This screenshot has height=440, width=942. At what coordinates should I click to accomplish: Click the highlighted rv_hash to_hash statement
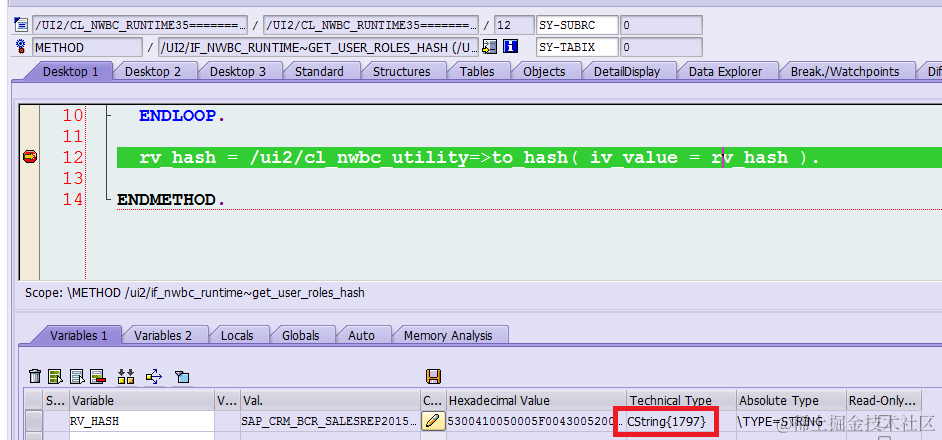pyautogui.click(x=479, y=157)
